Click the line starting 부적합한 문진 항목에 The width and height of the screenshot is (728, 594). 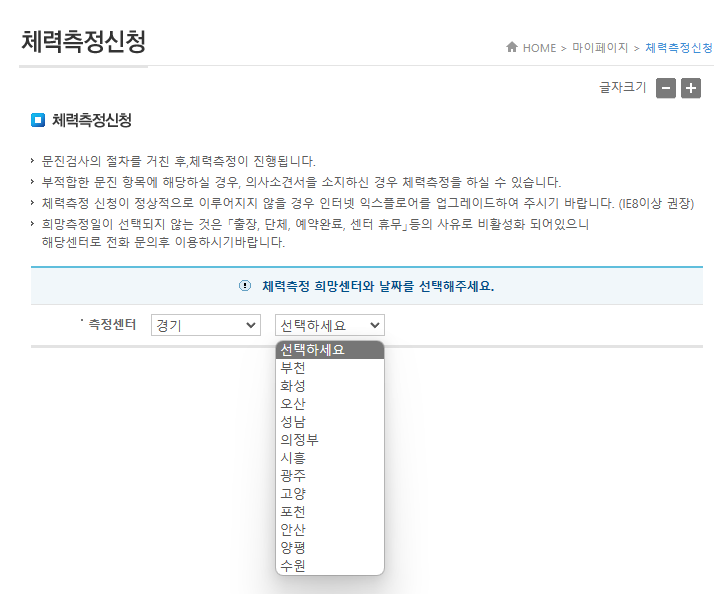(x=301, y=182)
